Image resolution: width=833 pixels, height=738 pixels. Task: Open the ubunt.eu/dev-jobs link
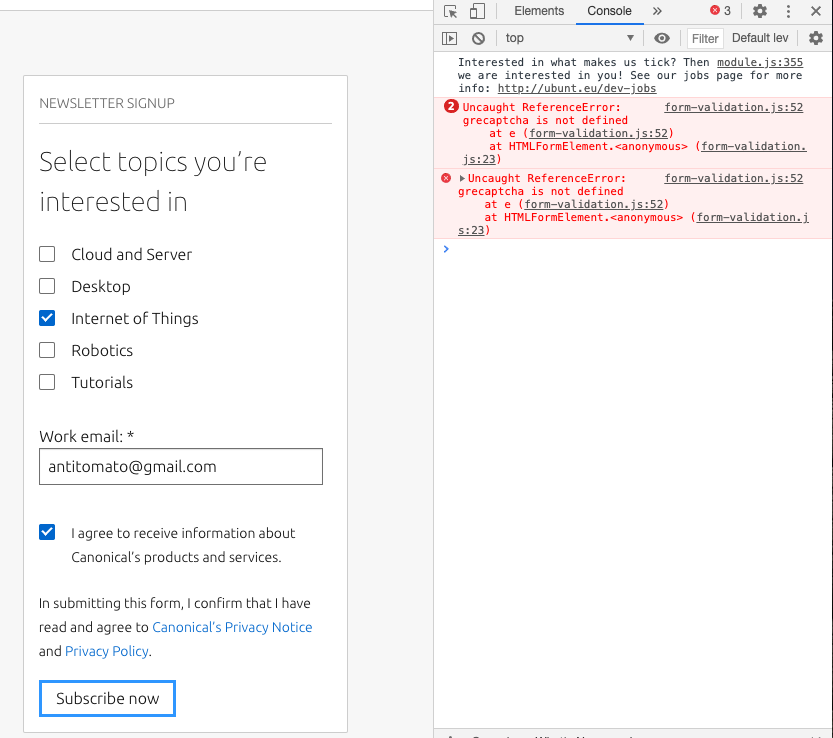coord(577,88)
